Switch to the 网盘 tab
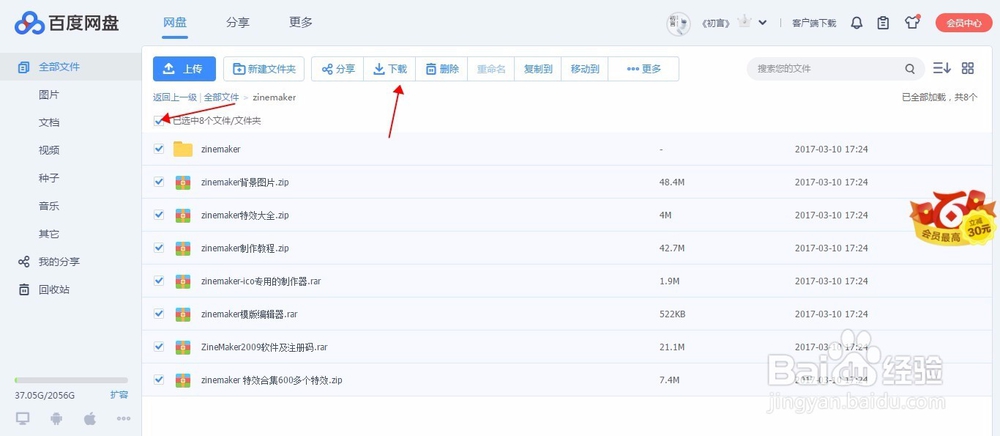The height and width of the screenshot is (436, 1000). [x=175, y=23]
